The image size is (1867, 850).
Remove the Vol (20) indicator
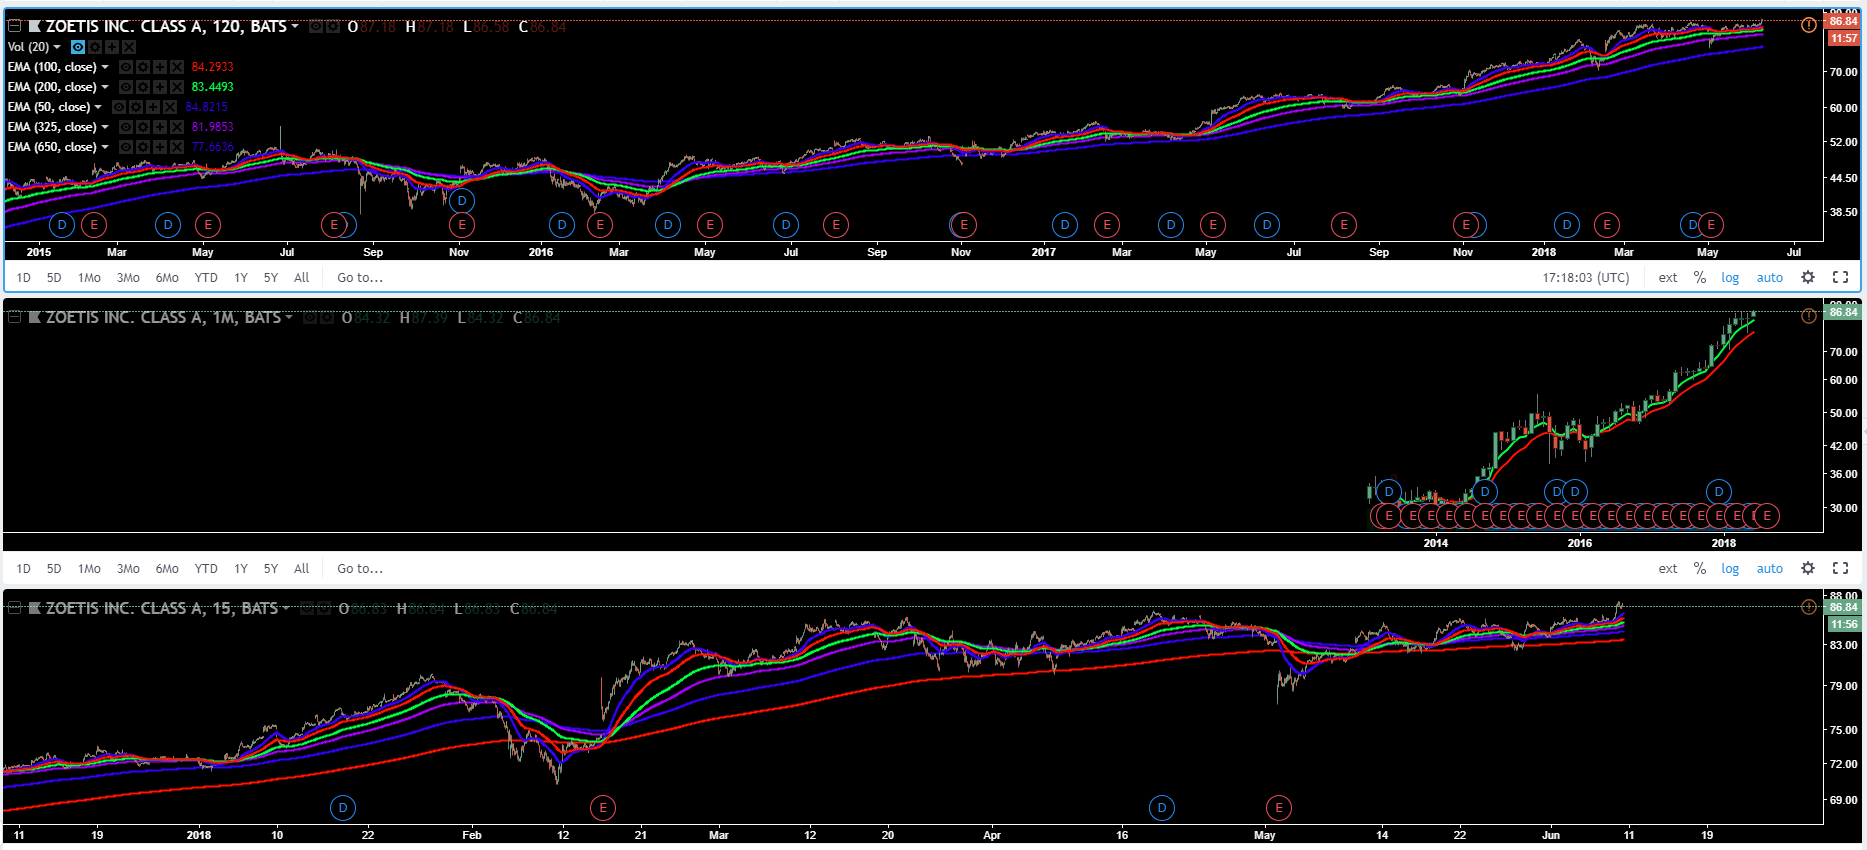click(129, 47)
